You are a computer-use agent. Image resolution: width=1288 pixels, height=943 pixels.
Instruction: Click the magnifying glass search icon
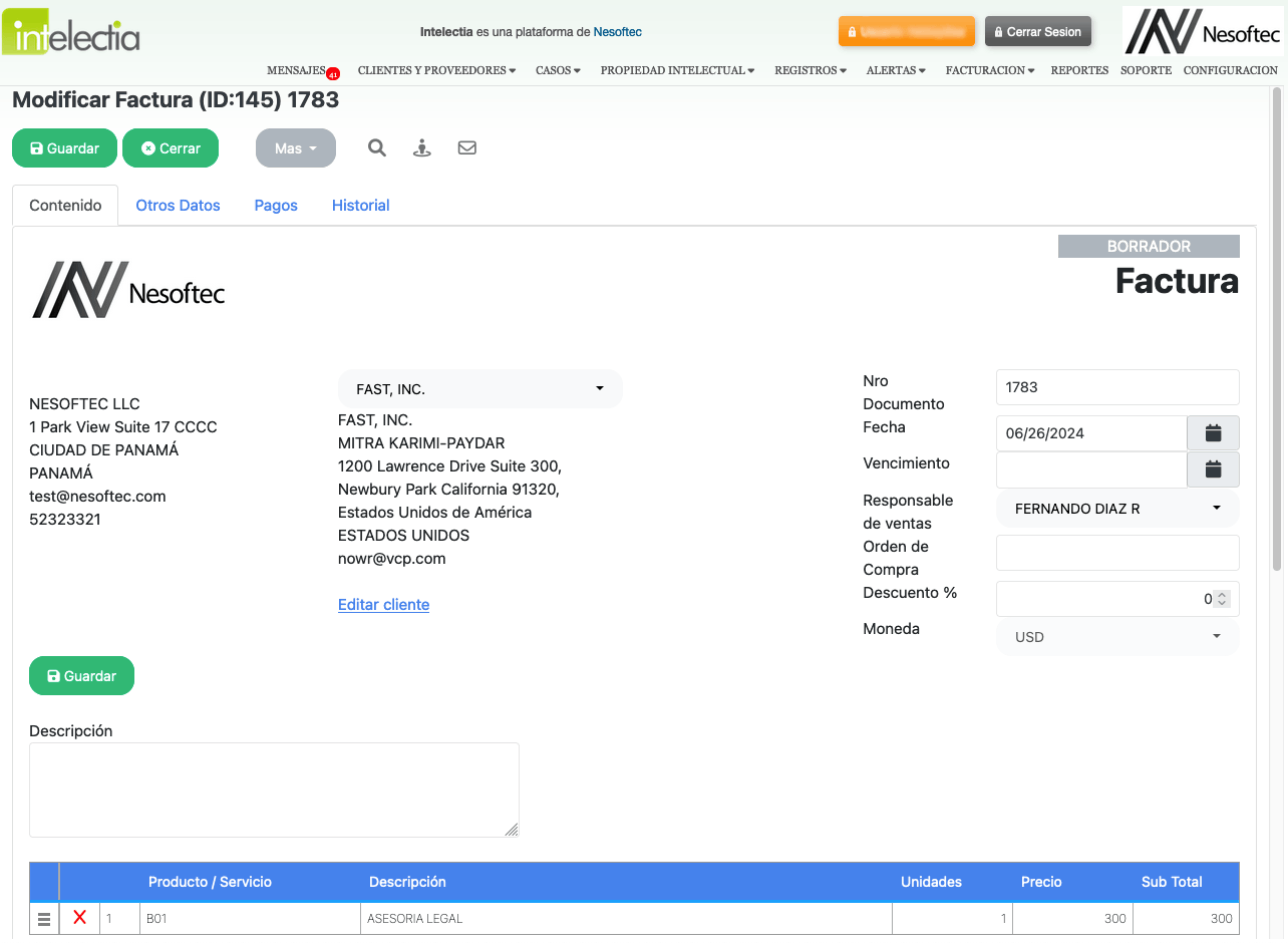(376, 148)
